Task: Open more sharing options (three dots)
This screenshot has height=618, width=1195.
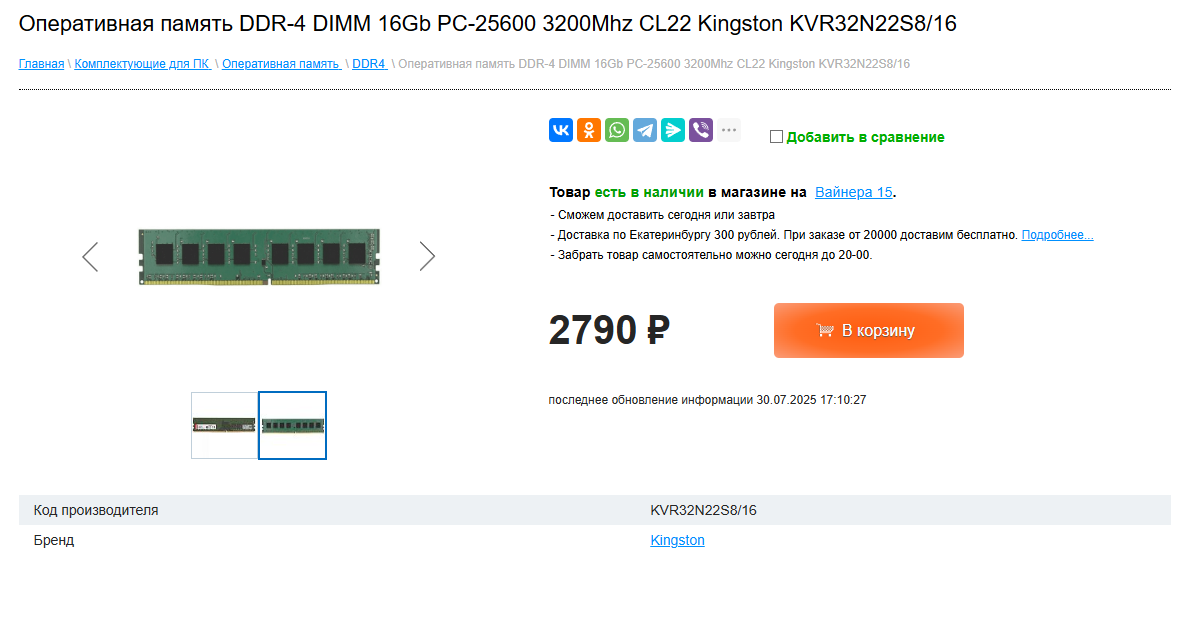Action: click(729, 130)
